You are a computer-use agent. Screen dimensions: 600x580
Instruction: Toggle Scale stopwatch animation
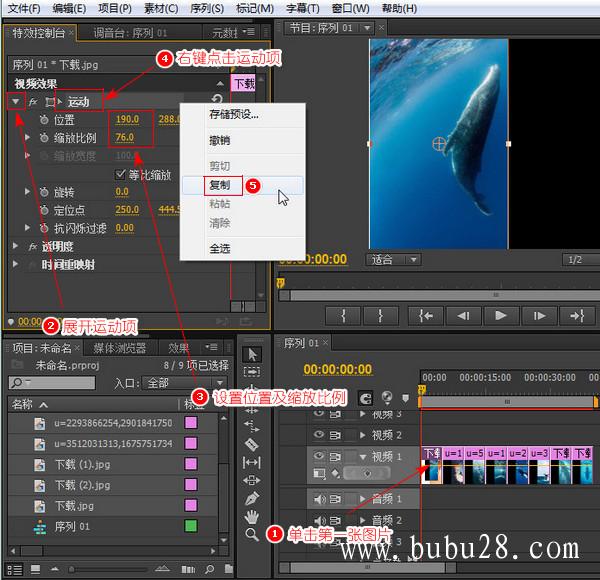click(x=44, y=138)
